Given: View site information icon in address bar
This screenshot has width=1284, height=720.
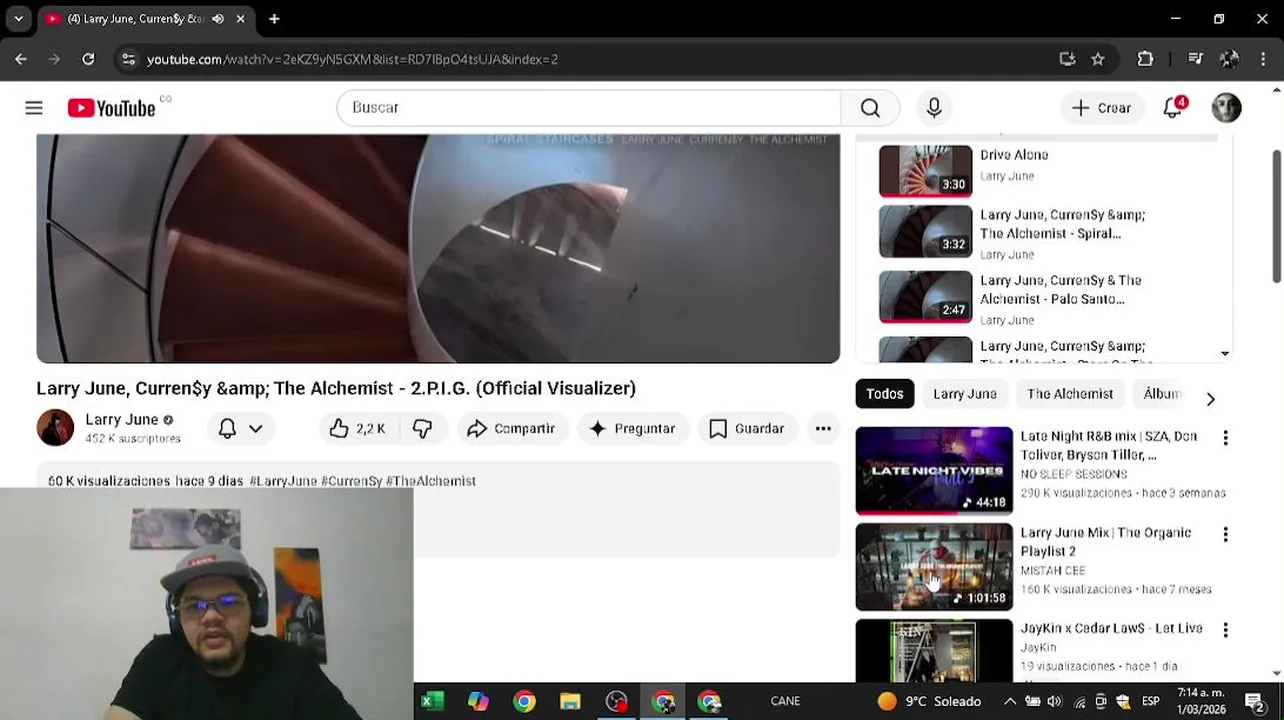Looking at the screenshot, I should 128,59.
